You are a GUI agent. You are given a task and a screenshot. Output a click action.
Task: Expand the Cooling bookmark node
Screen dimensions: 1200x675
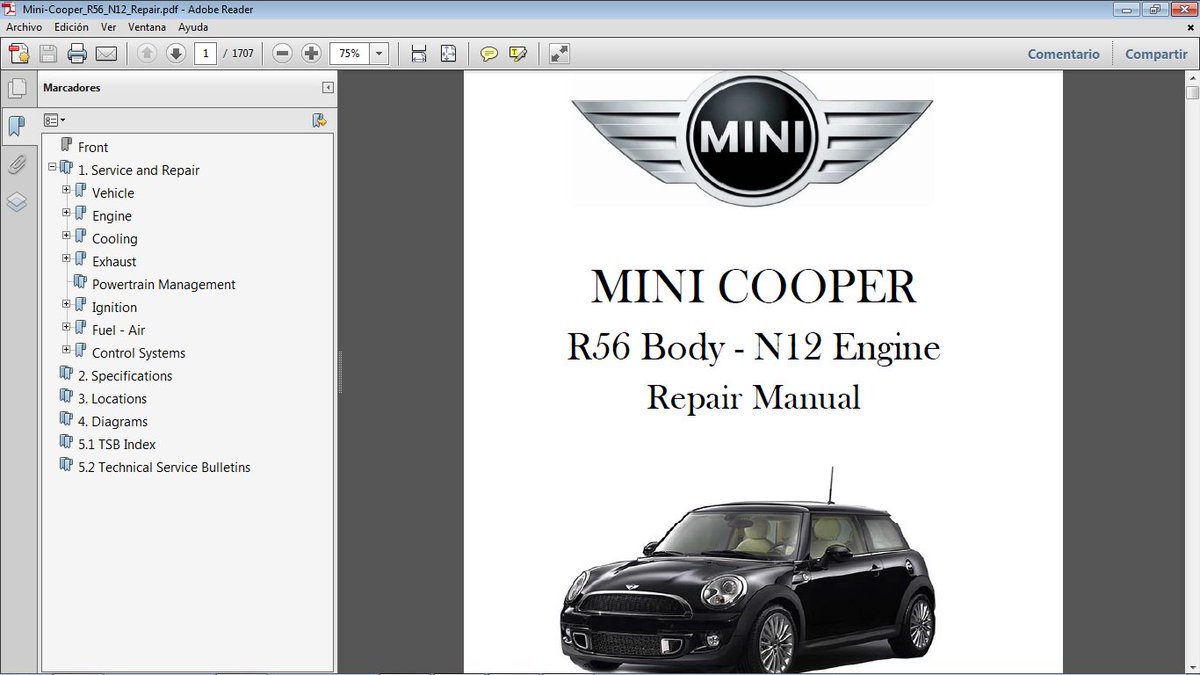coord(66,235)
